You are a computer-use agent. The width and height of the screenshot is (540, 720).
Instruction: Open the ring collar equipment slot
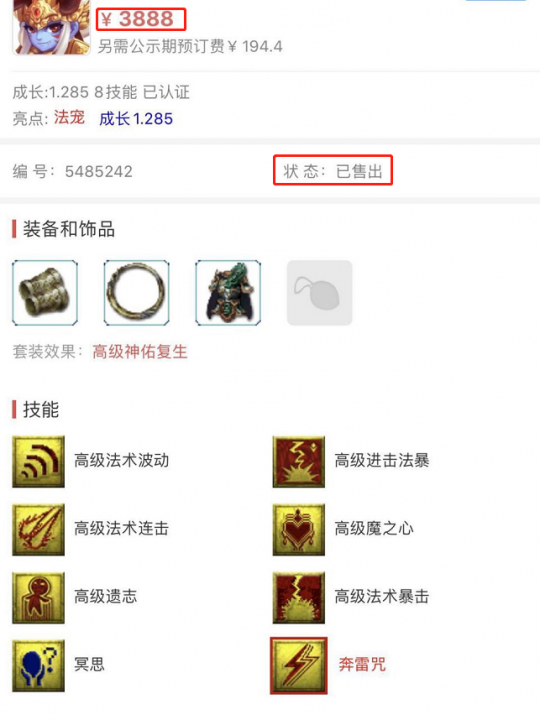pyautogui.click(x=136, y=293)
